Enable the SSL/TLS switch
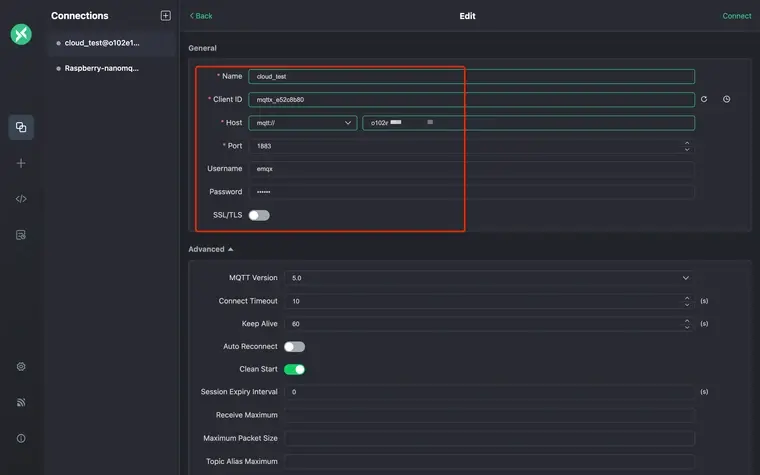760x475 pixels. point(259,215)
